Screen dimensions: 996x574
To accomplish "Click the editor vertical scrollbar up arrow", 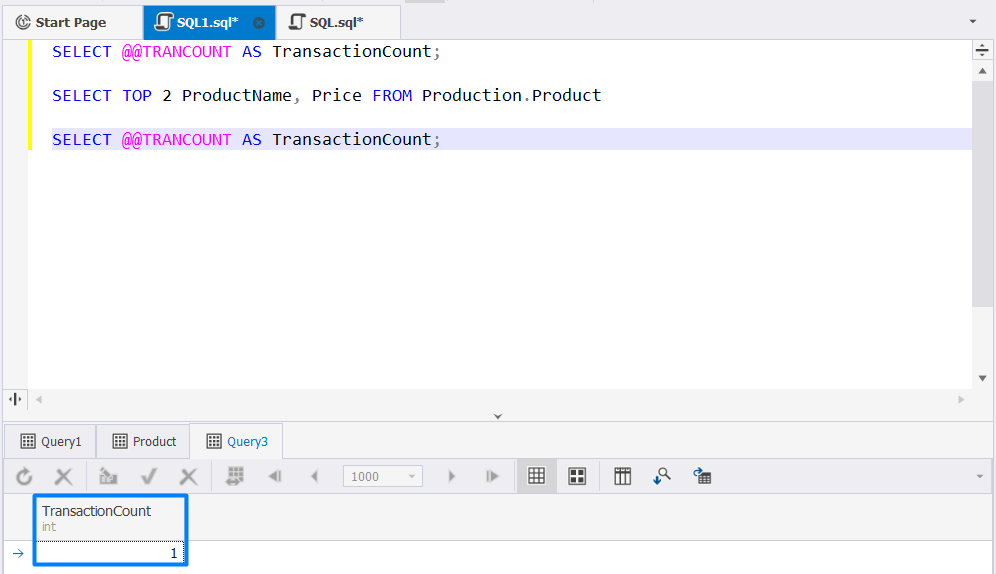I will tap(982, 71).
